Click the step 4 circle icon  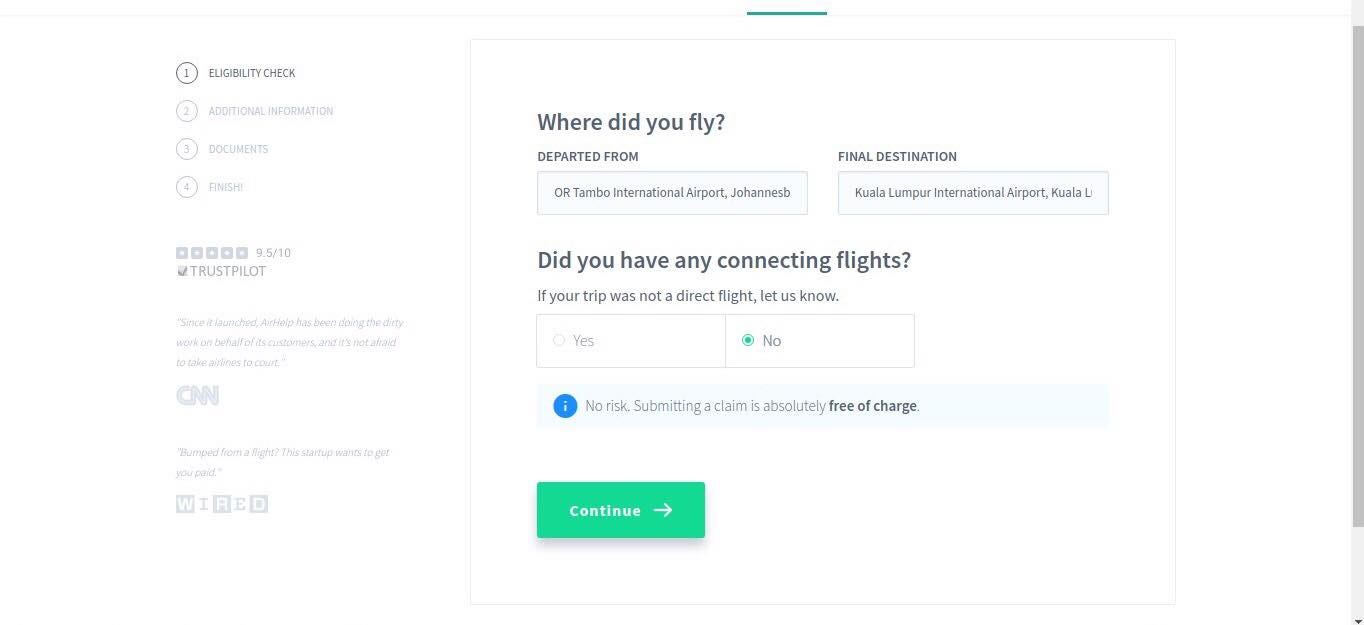click(x=186, y=187)
